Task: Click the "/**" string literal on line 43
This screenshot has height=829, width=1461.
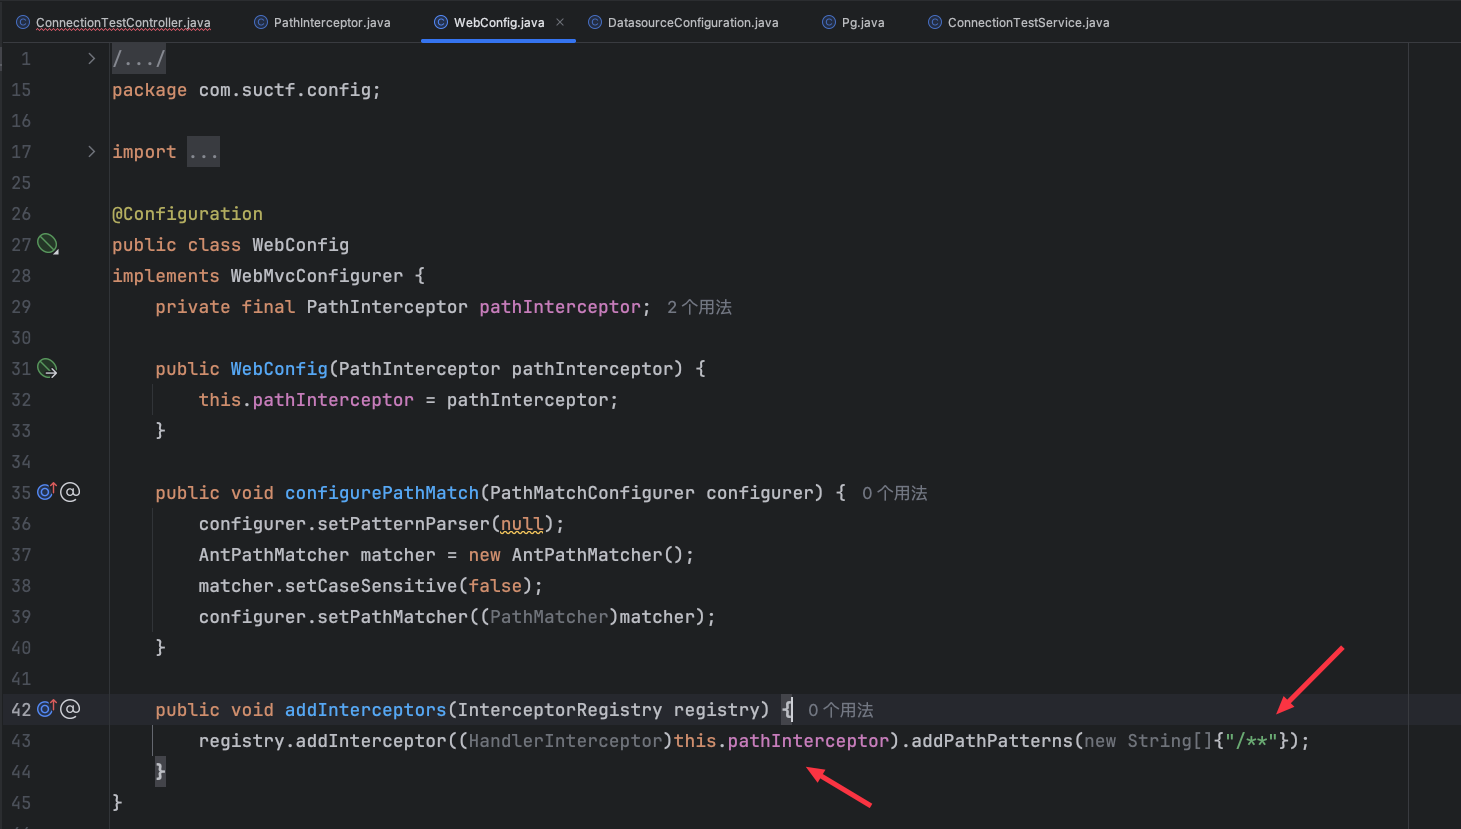Action: [1252, 741]
